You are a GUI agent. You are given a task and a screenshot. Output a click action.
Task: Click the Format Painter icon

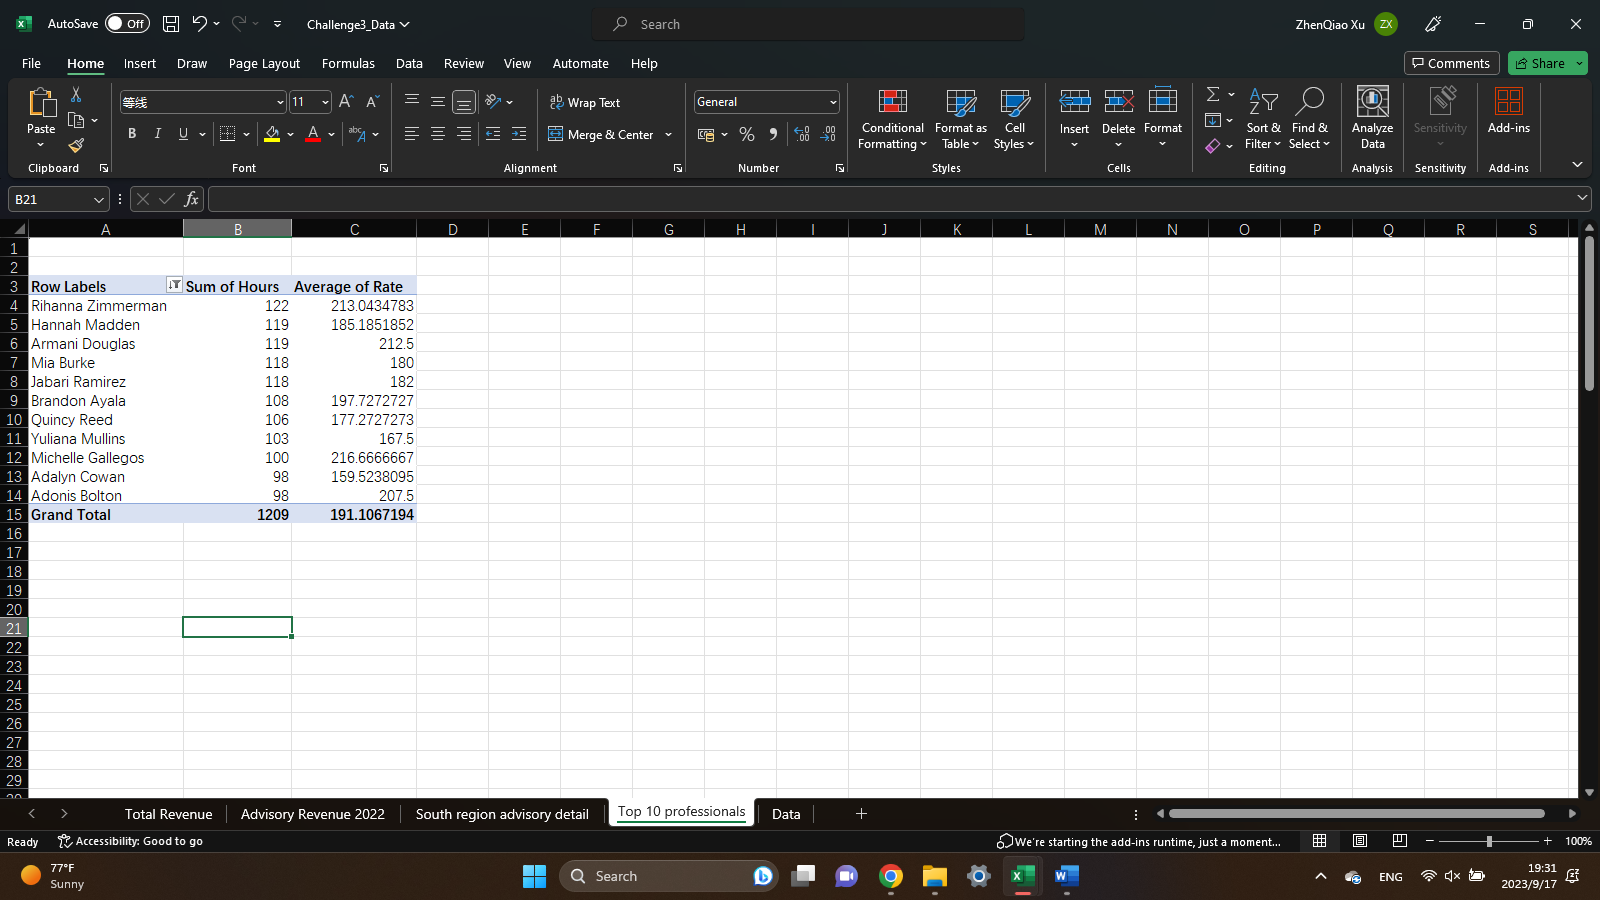coord(76,145)
